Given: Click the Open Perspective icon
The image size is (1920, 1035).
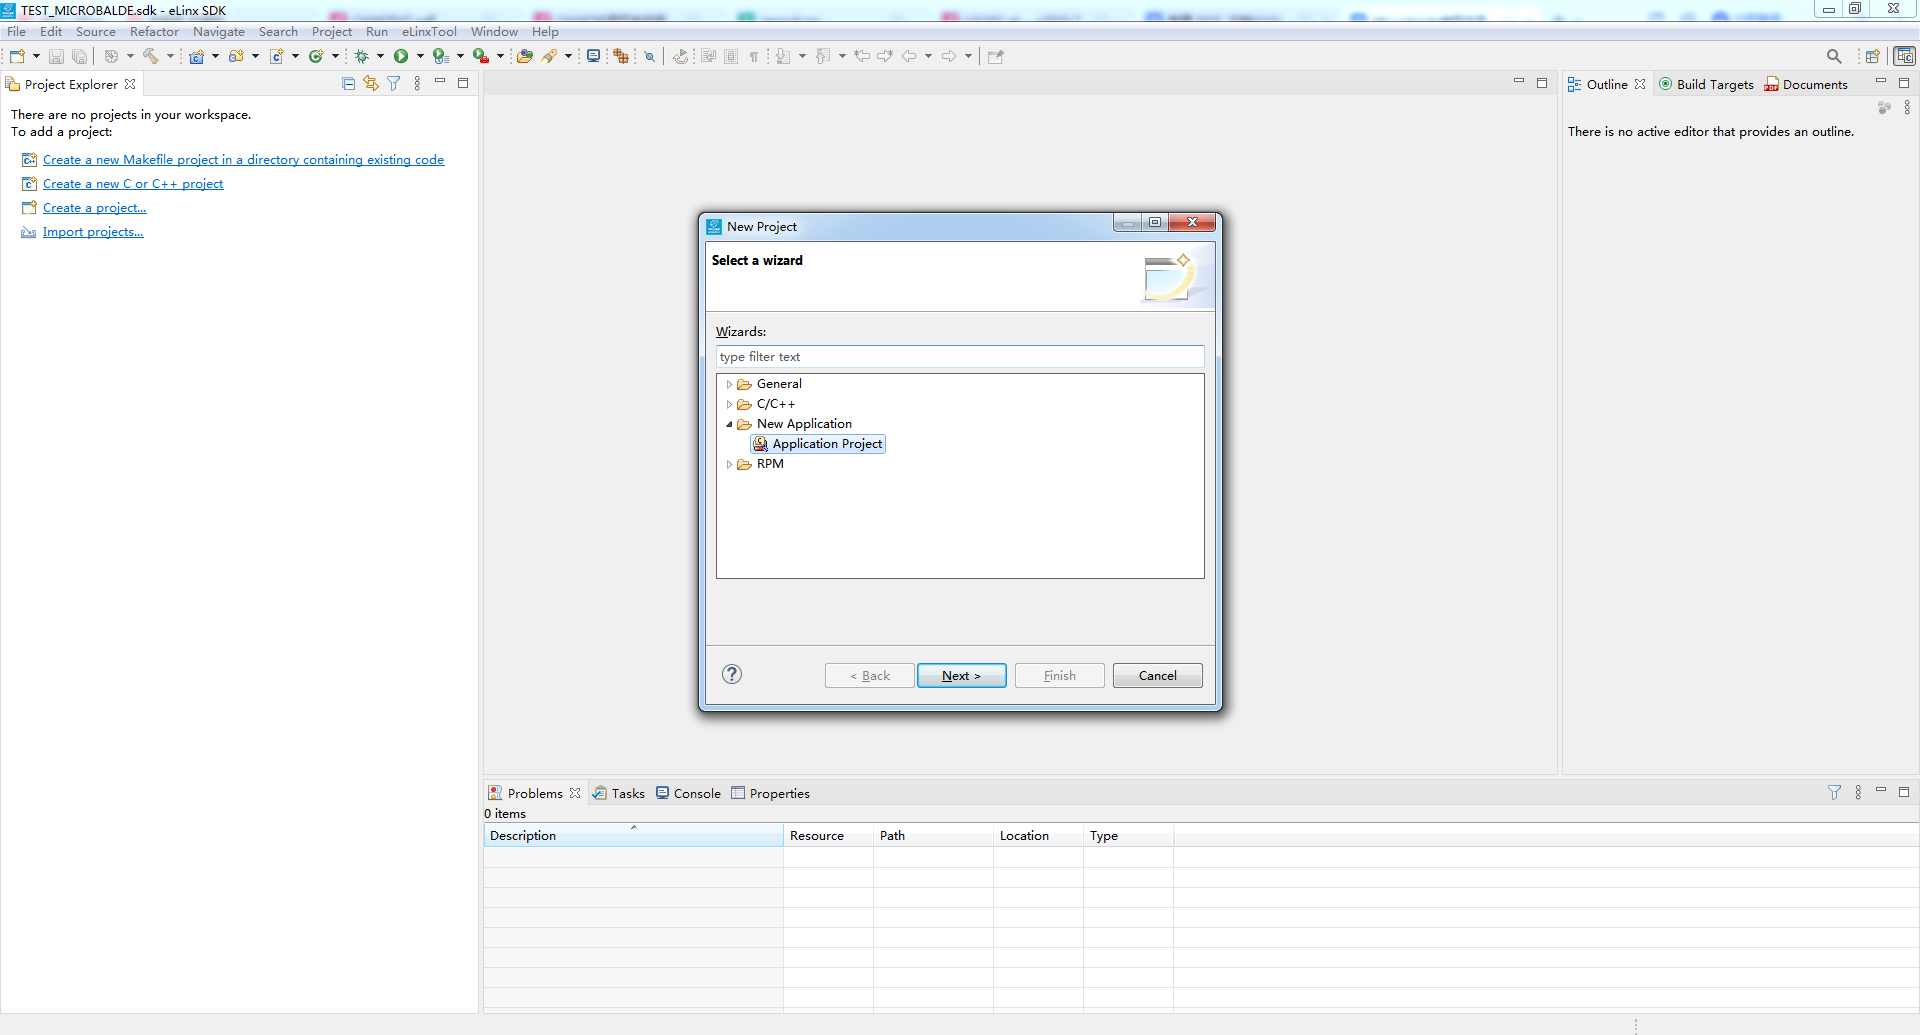Looking at the screenshot, I should click(x=1872, y=56).
